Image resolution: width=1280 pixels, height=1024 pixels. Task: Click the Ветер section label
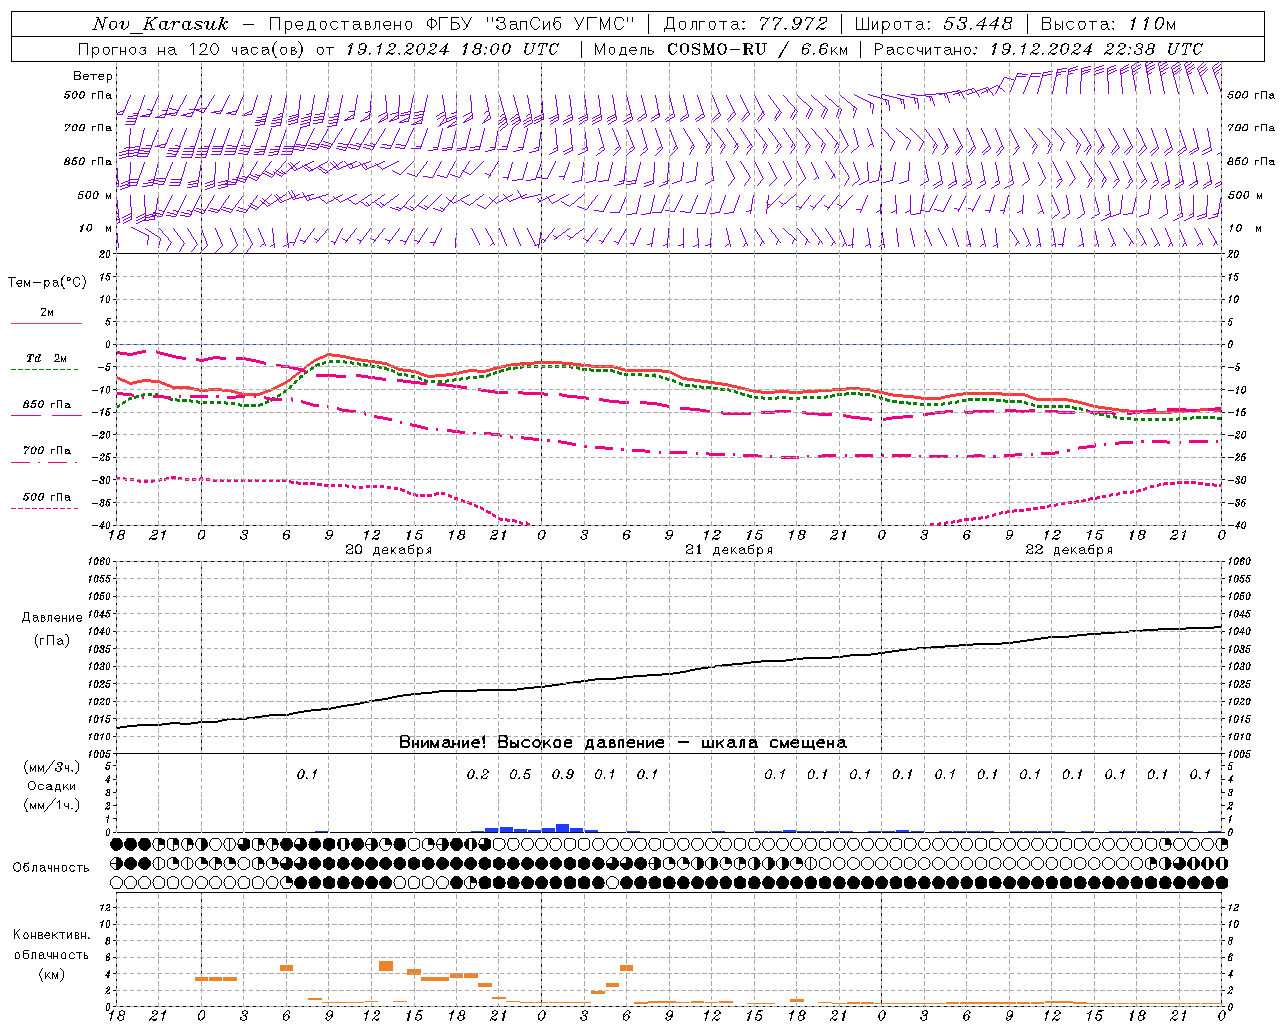coord(93,76)
